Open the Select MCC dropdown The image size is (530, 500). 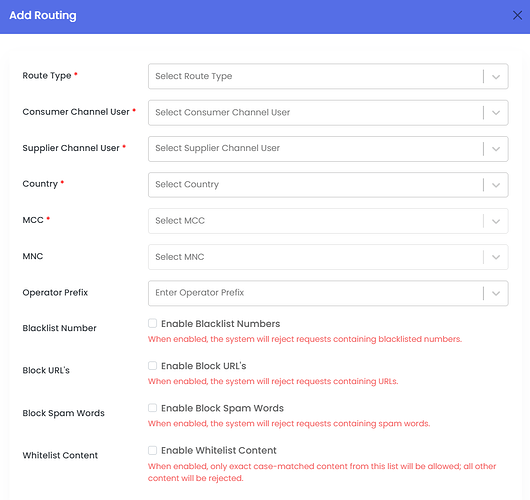[328, 221]
